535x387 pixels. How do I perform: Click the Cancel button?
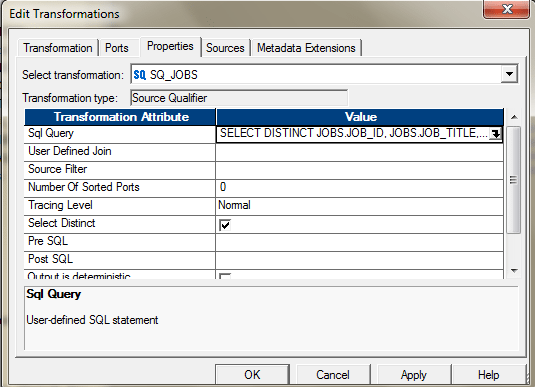click(x=333, y=375)
